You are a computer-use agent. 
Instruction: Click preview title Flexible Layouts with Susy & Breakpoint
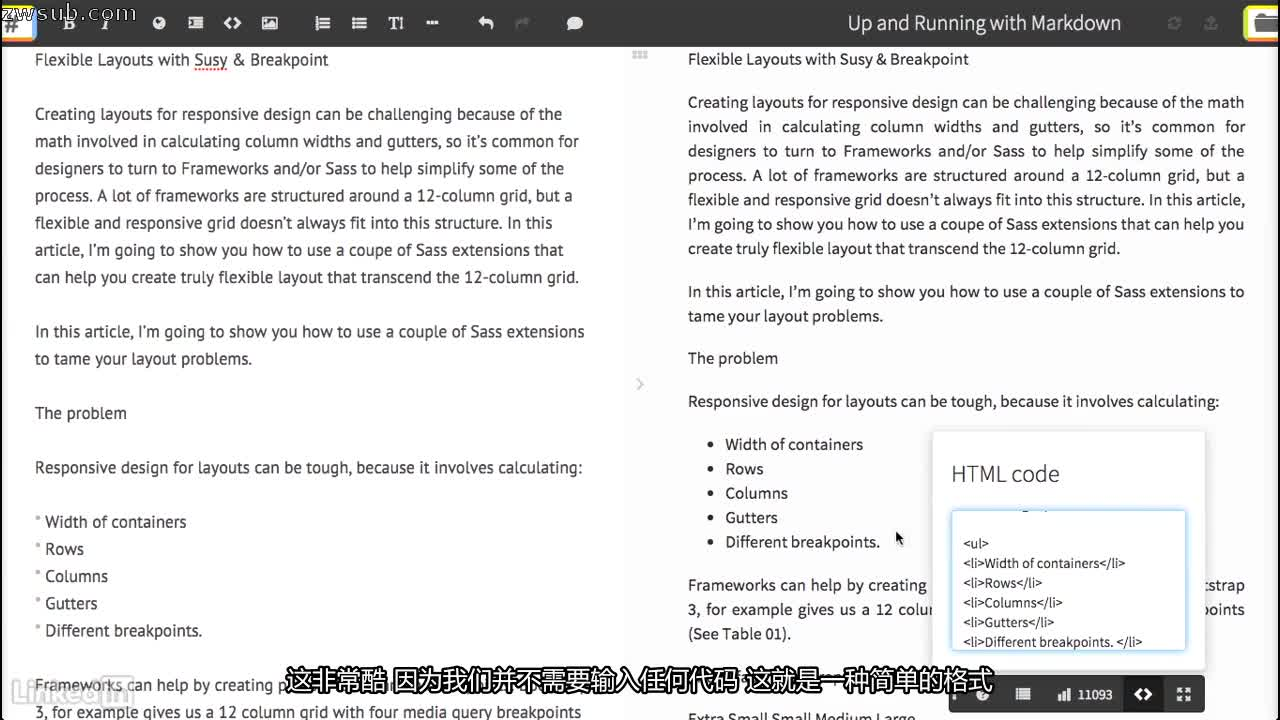coord(828,59)
